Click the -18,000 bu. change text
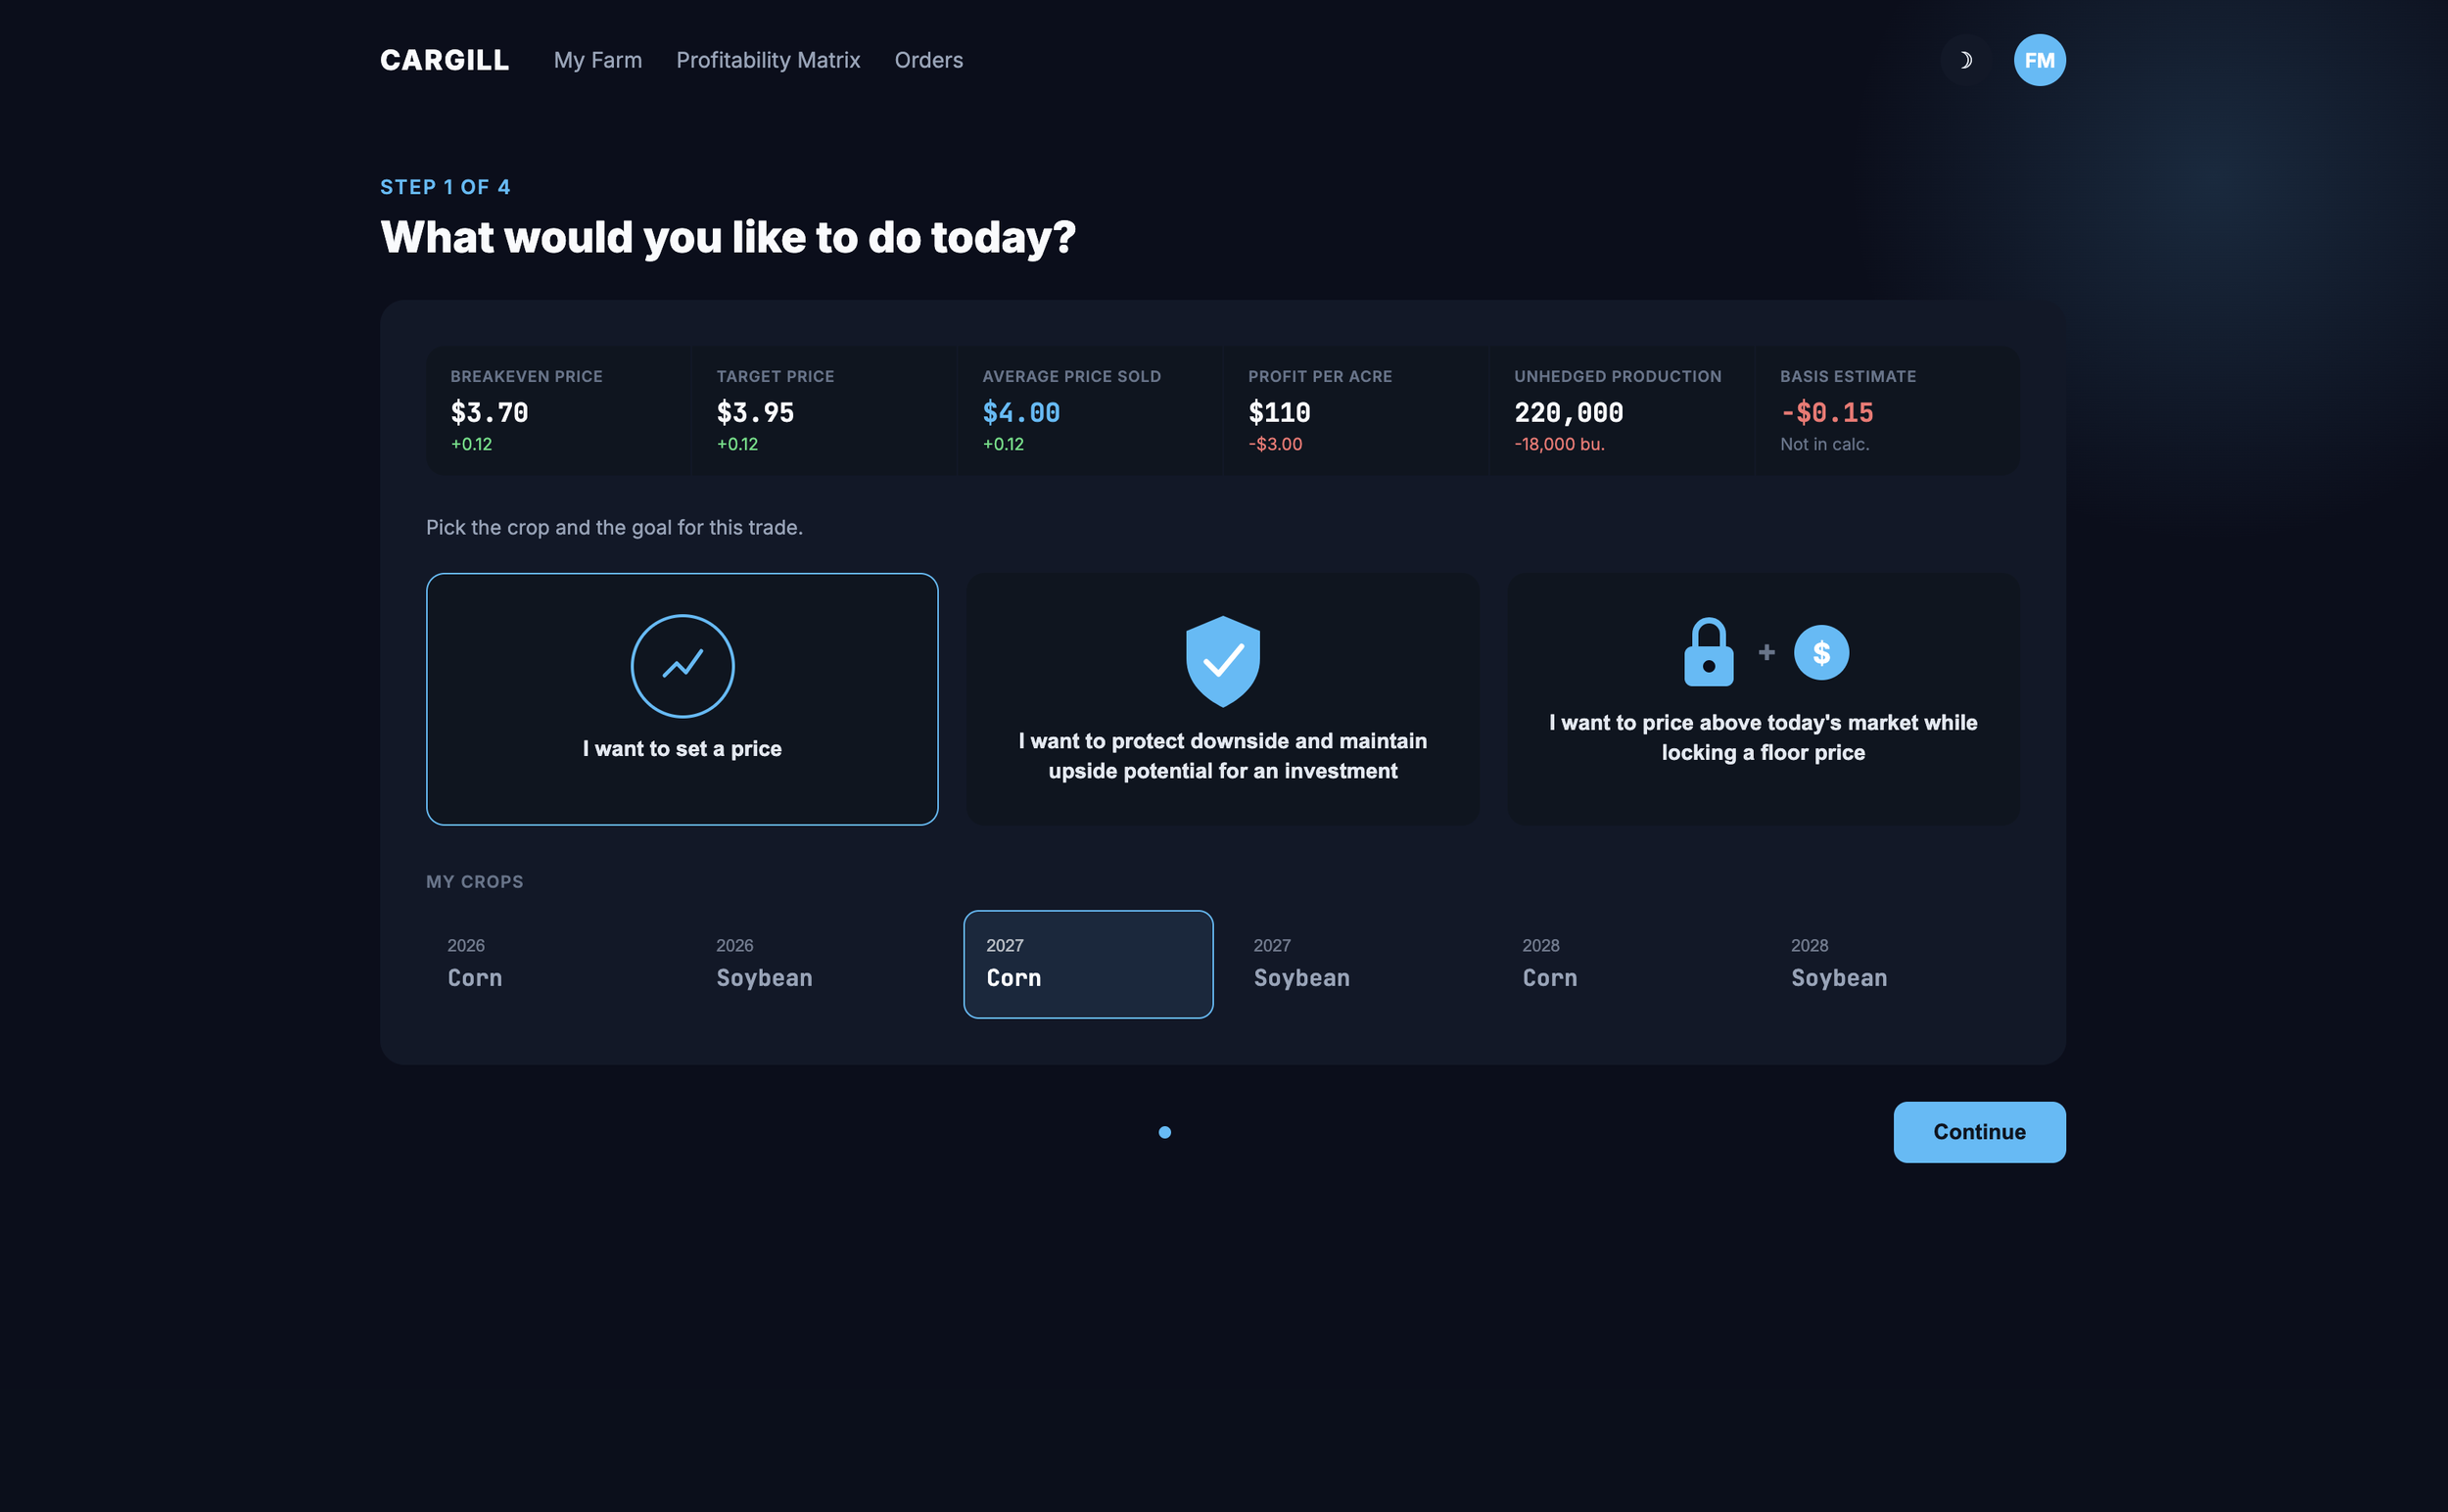Image resolution: width=2448 pixels, height=1512 pixels. click(1559, 444)
